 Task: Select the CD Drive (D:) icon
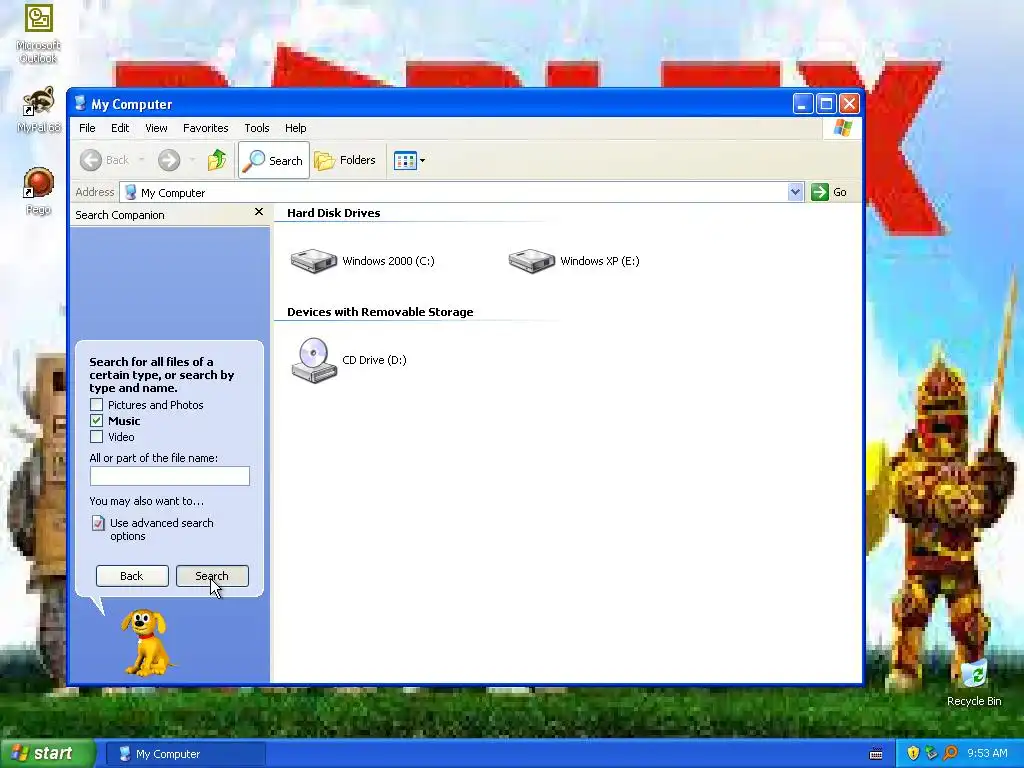pos(314,360)
